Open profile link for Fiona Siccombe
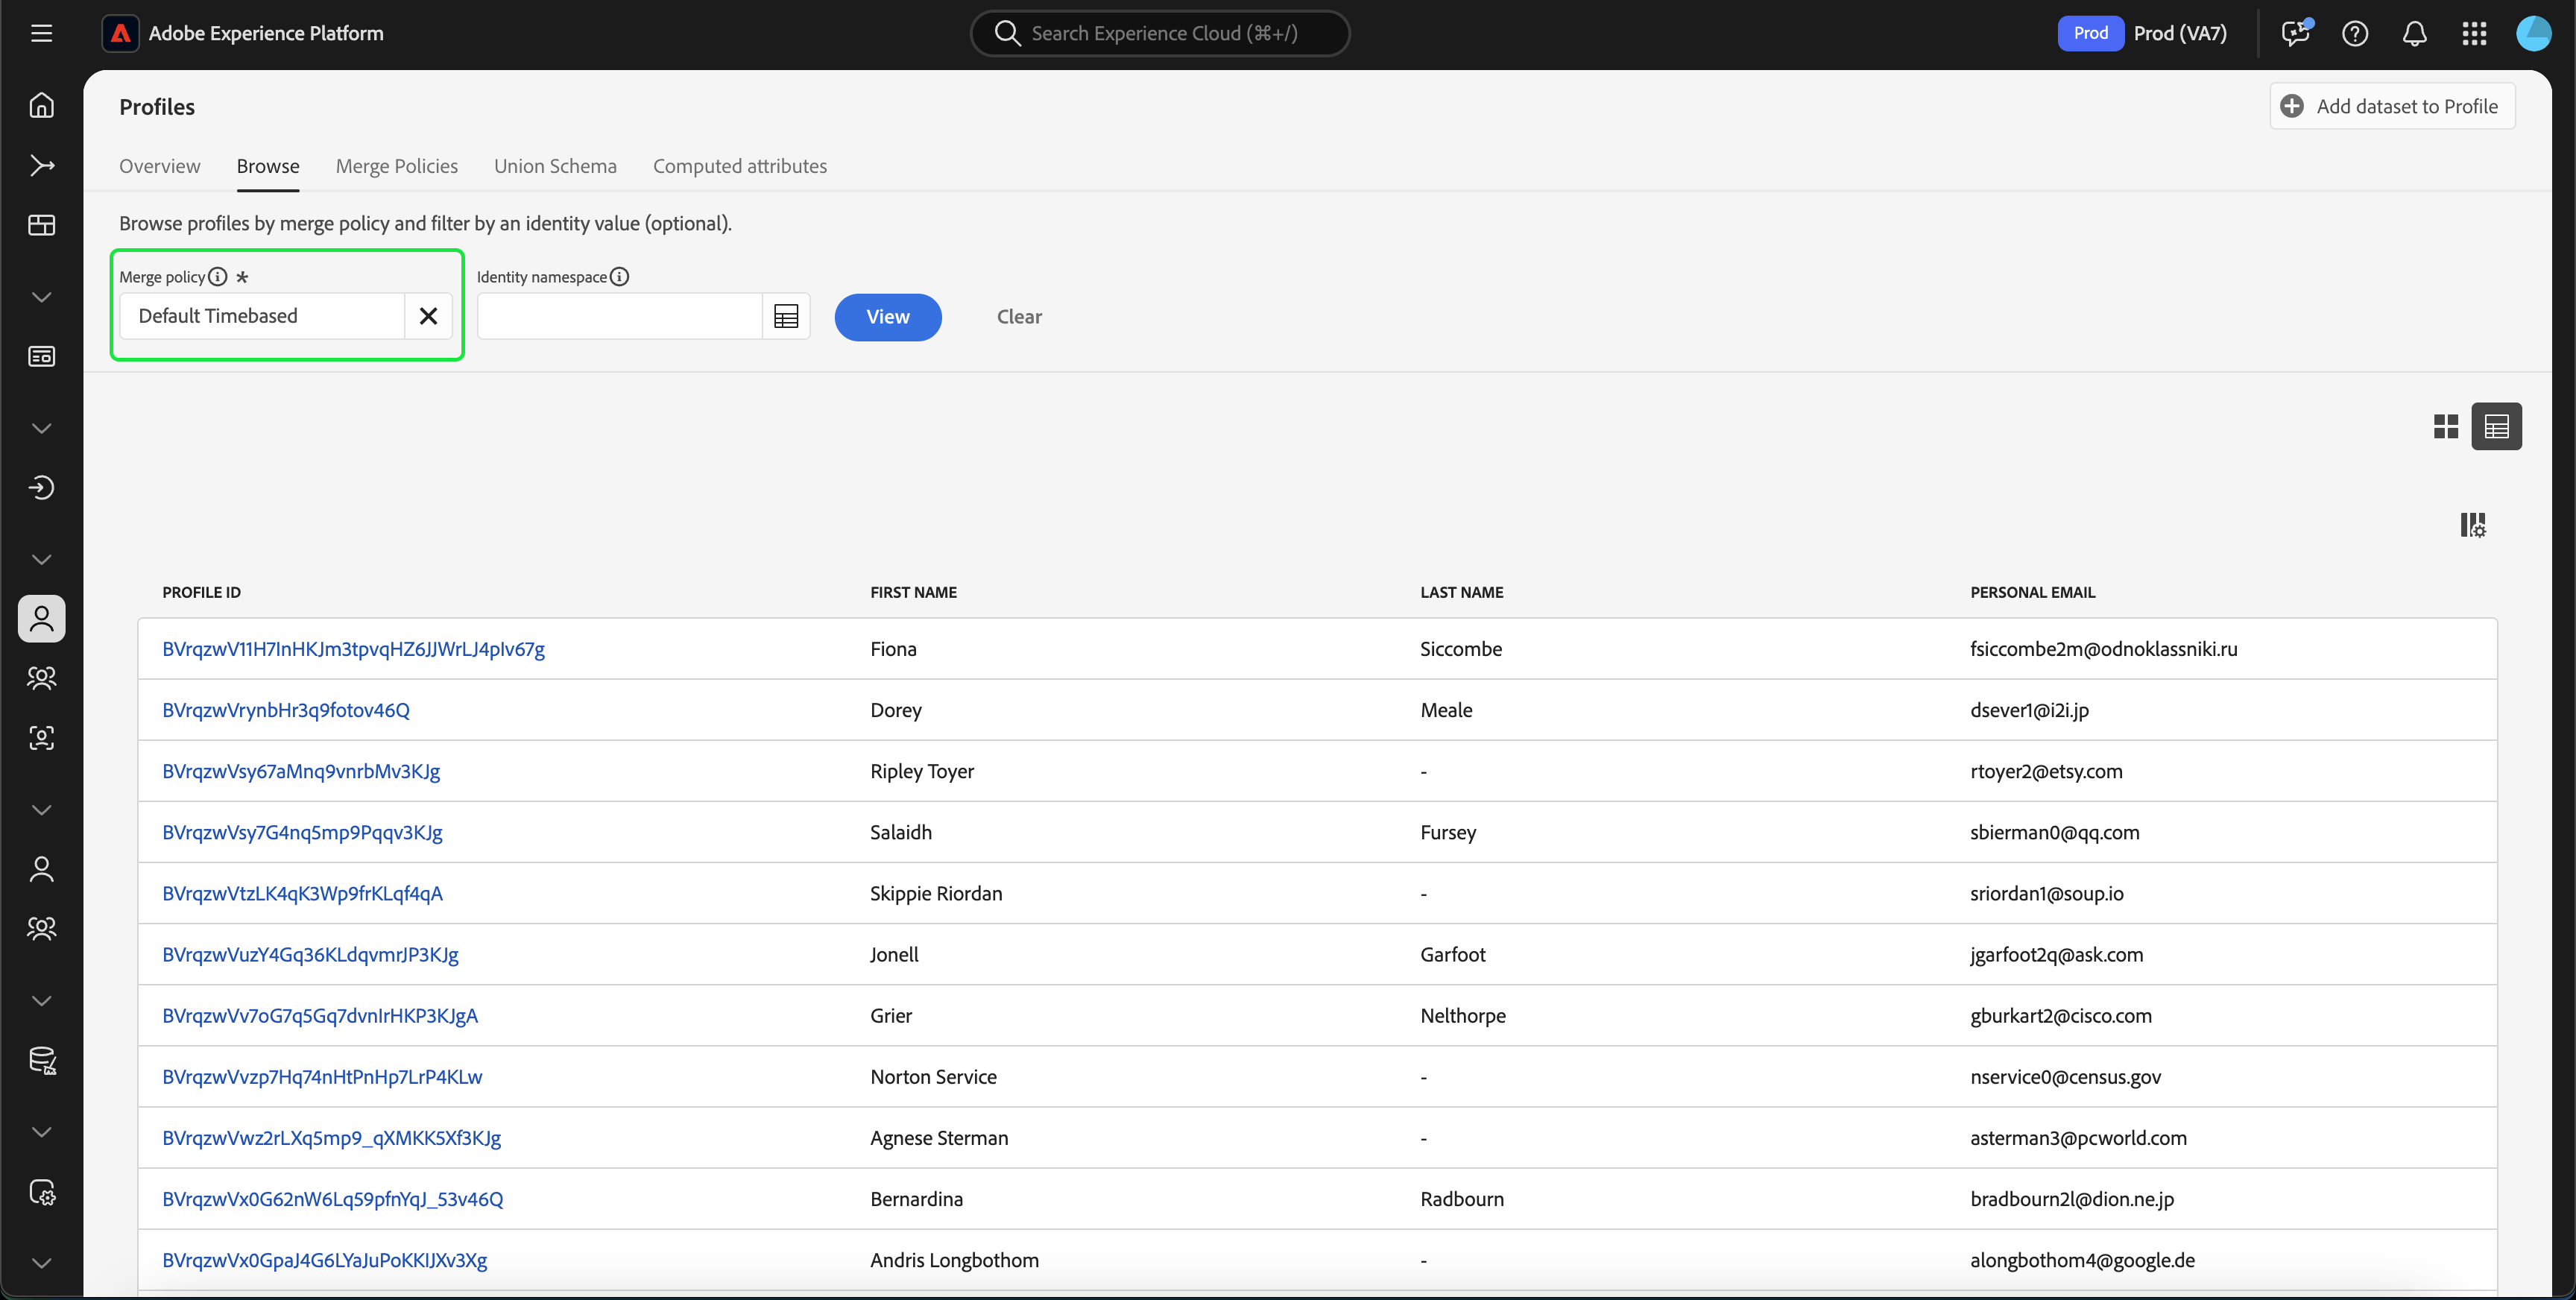 pos(353,649)
